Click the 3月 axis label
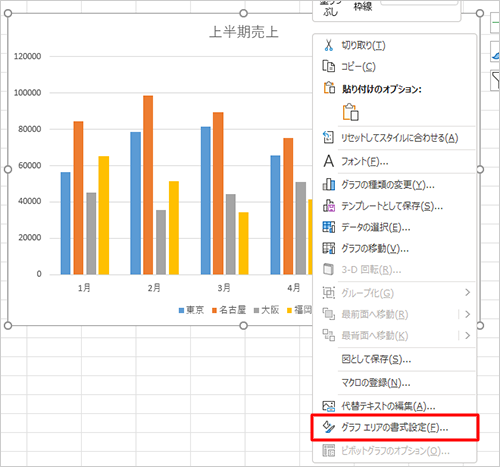This screenshot has height=467, width=500. 224,288
